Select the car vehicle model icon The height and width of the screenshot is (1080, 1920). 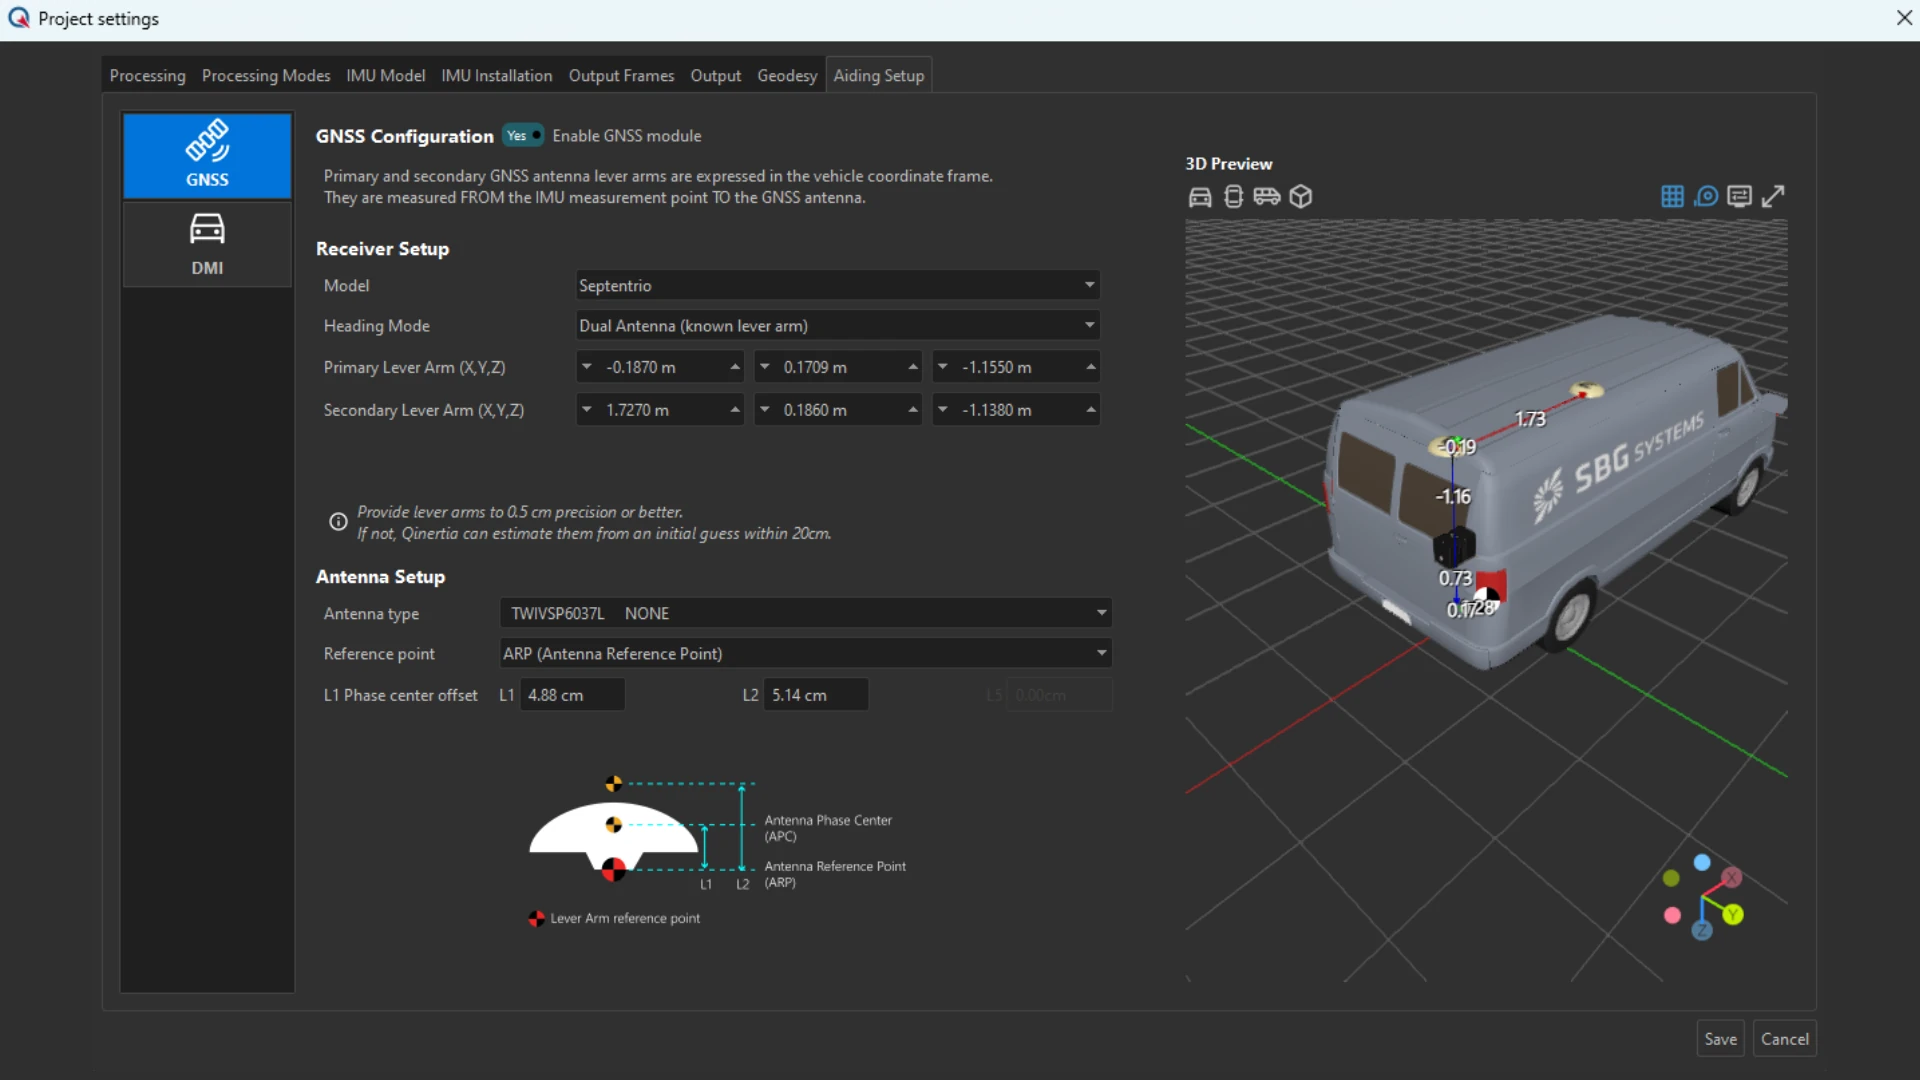[x=1200, y=197]
